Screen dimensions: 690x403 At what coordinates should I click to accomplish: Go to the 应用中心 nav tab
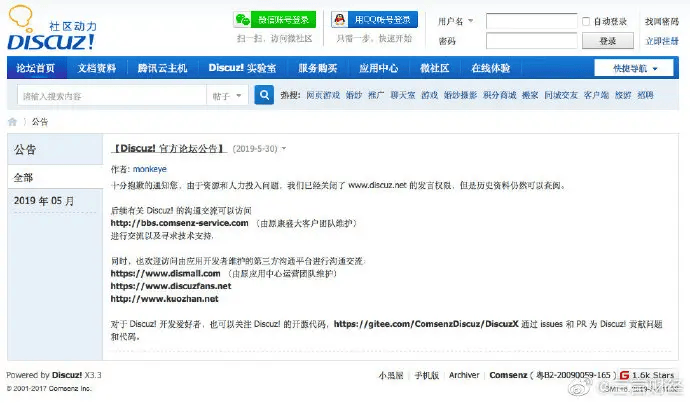point(379,68)
